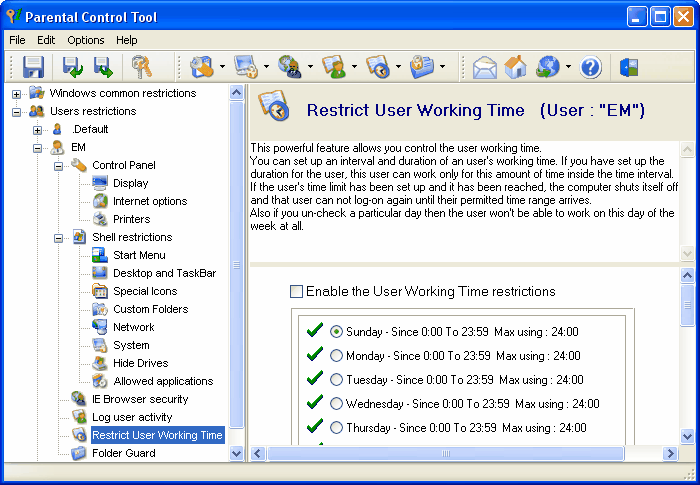Click the Folder Guard tree icon
700x485 pixels.
tap(79, 453)
